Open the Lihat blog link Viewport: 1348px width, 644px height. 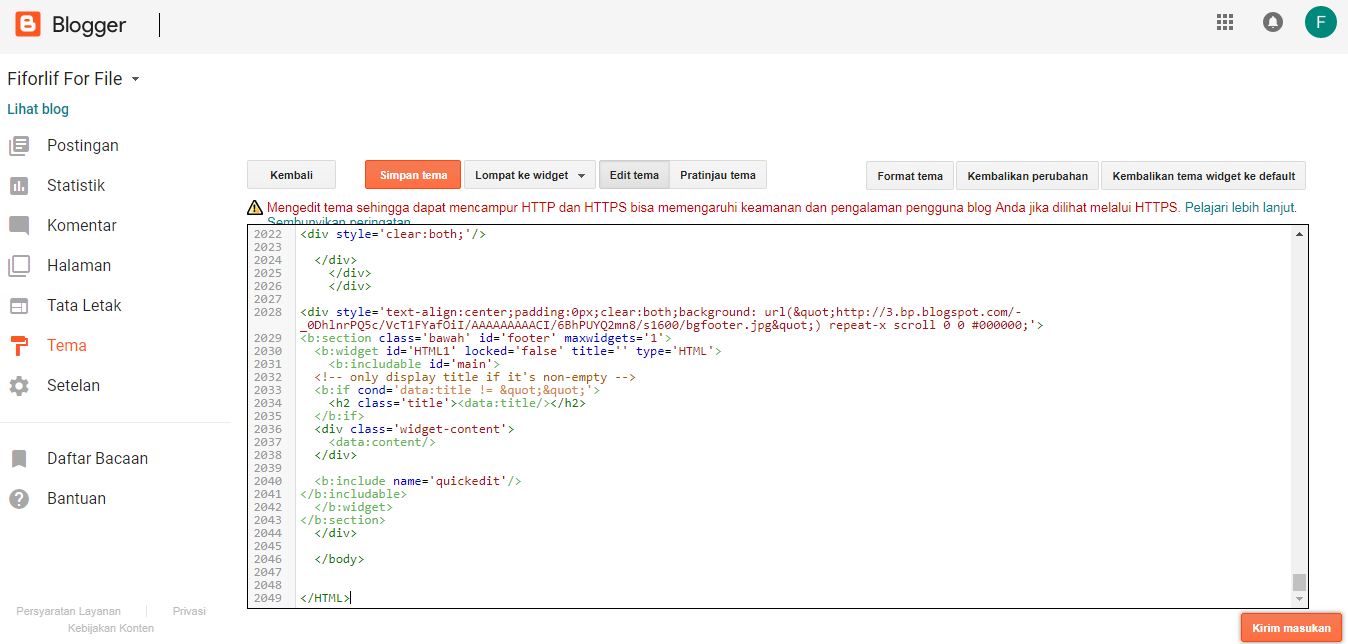click(x=38, y=109)
